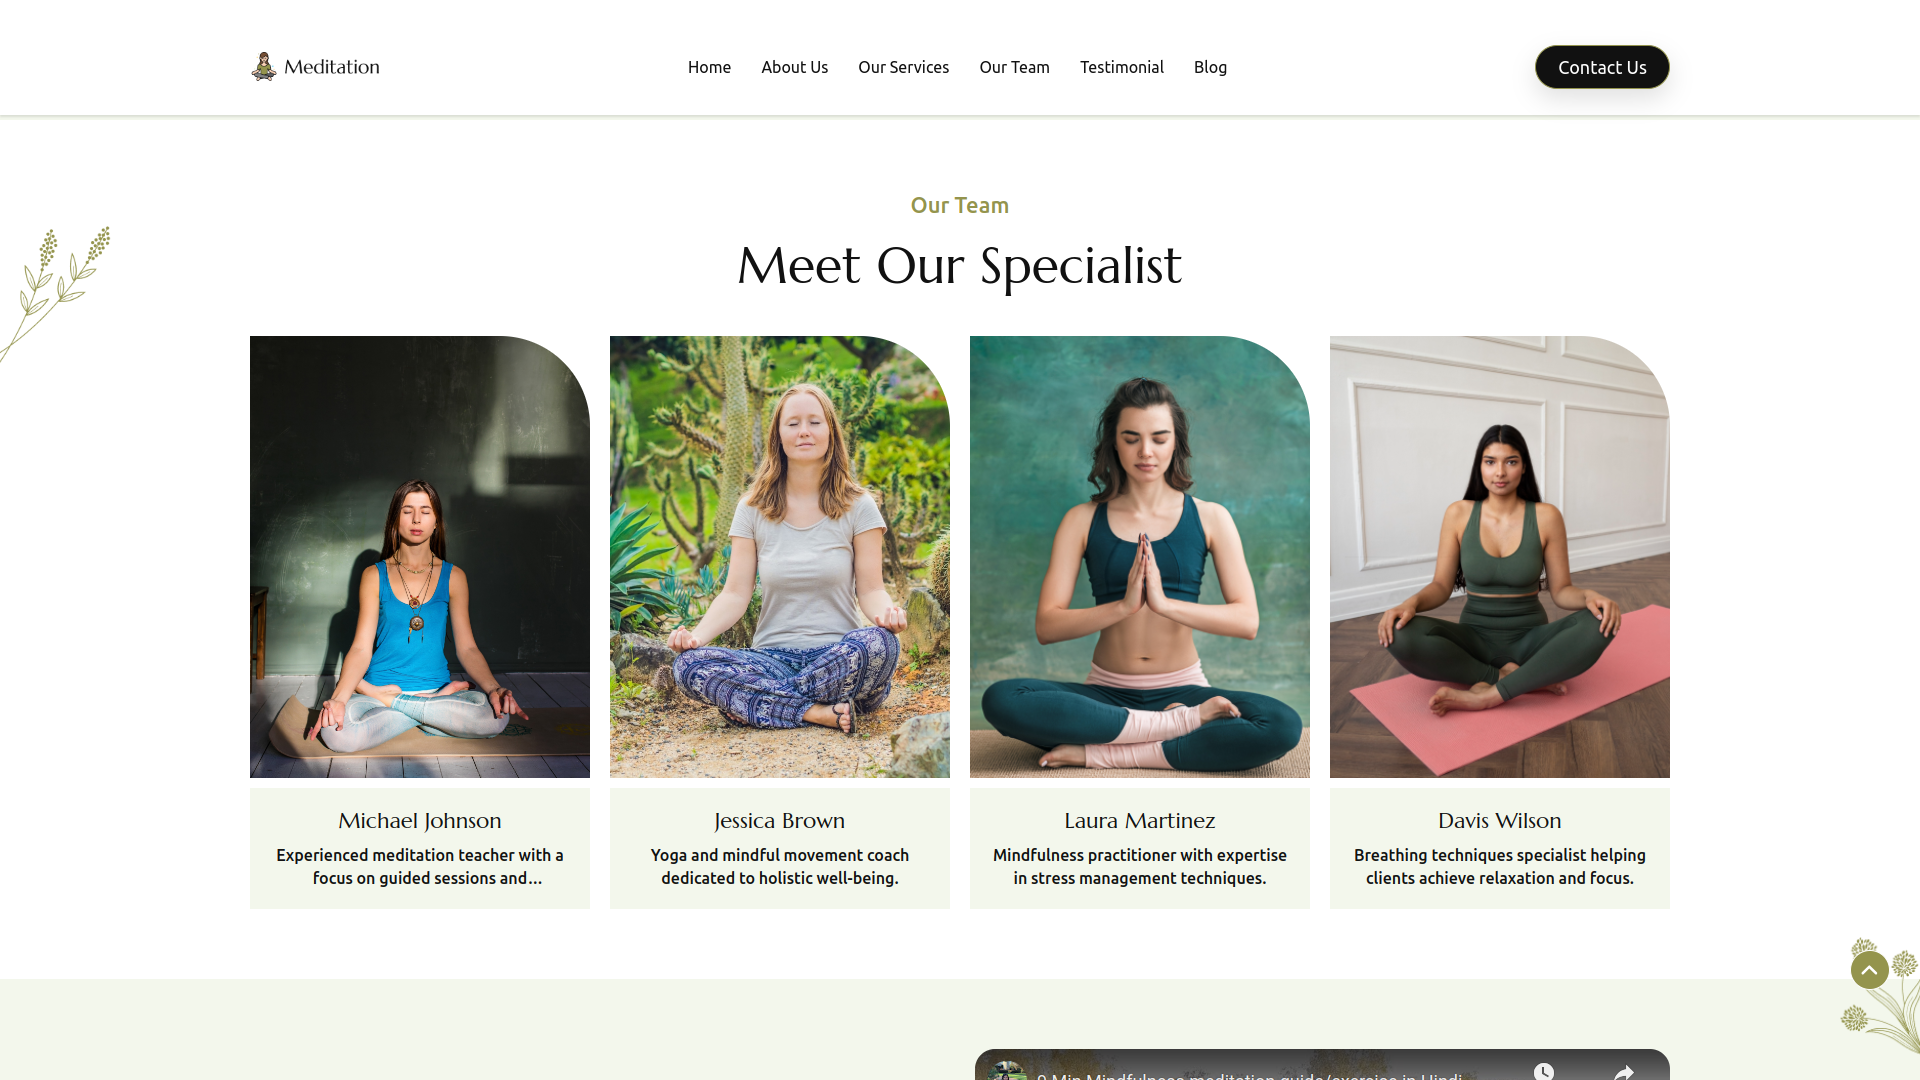Select Our Team in navigation bar
1920x1080 pixels.
1014,67
